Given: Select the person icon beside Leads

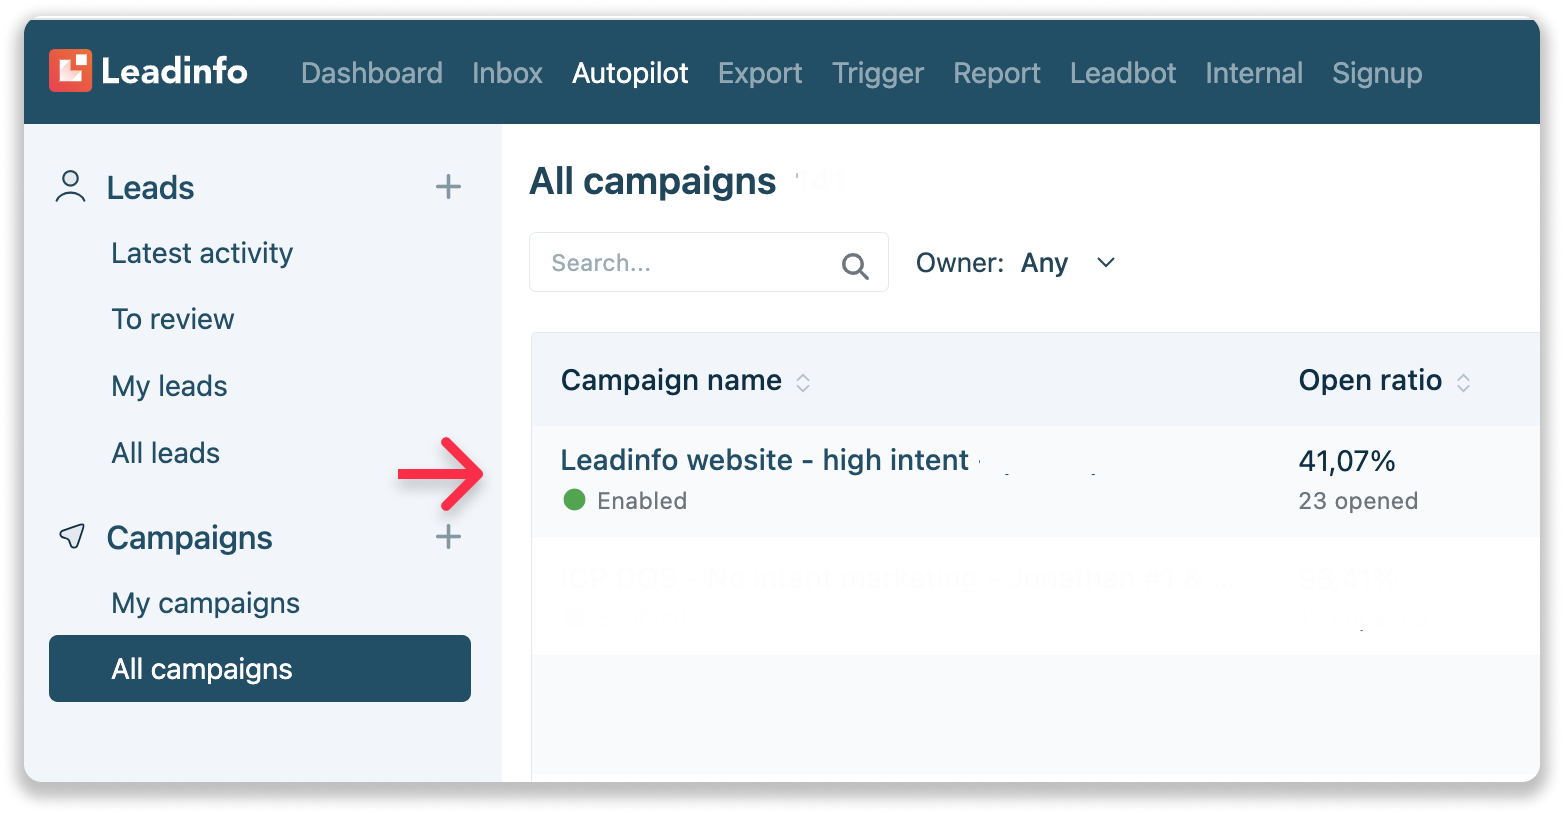Looking at the screenshot, I should pos(69,186).
